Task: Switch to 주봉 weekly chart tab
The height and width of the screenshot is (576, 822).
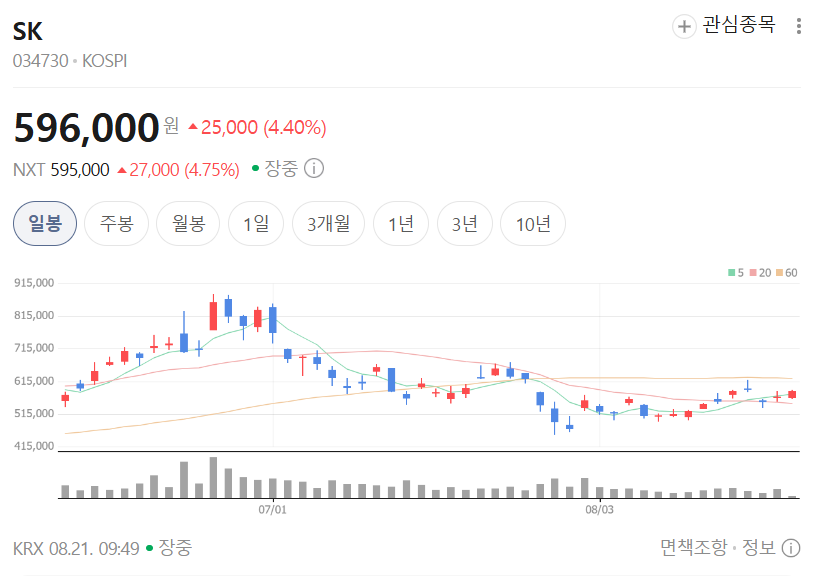Action: tap(116, 224)
